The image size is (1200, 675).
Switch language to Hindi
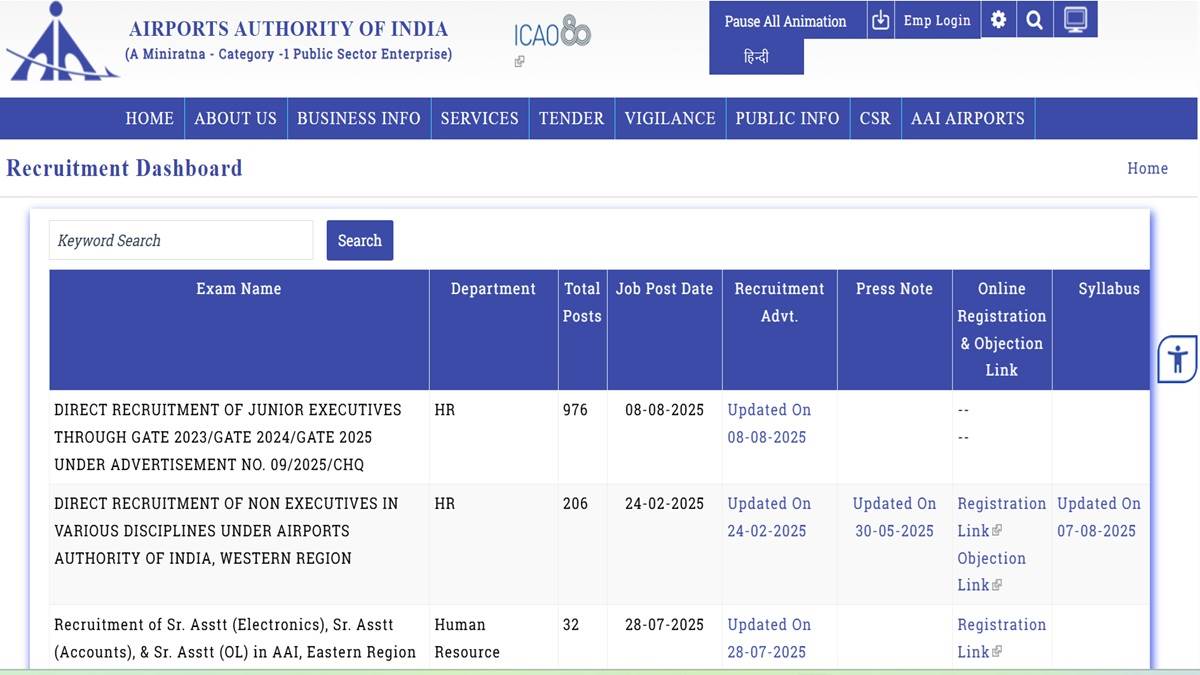point(756,57)
